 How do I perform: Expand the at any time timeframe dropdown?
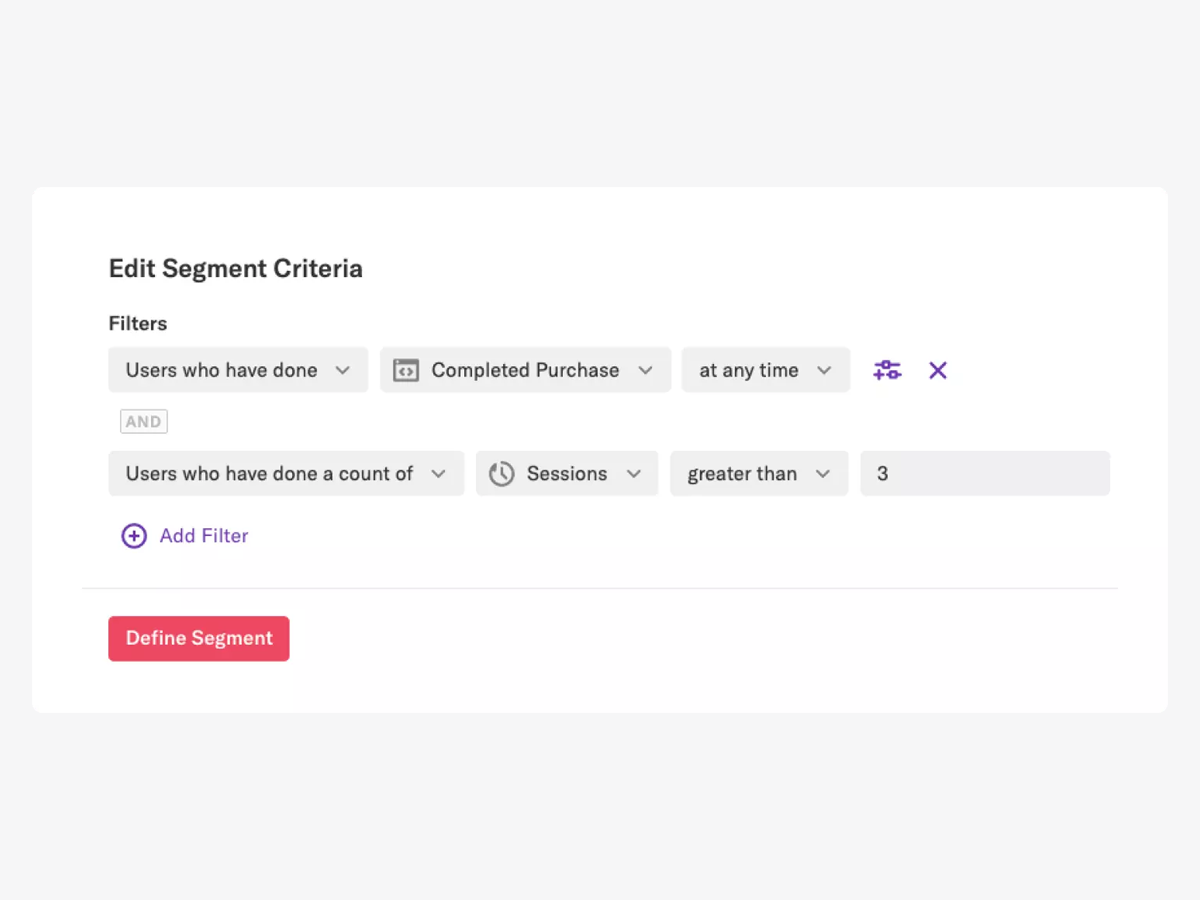tap(766, 370)
